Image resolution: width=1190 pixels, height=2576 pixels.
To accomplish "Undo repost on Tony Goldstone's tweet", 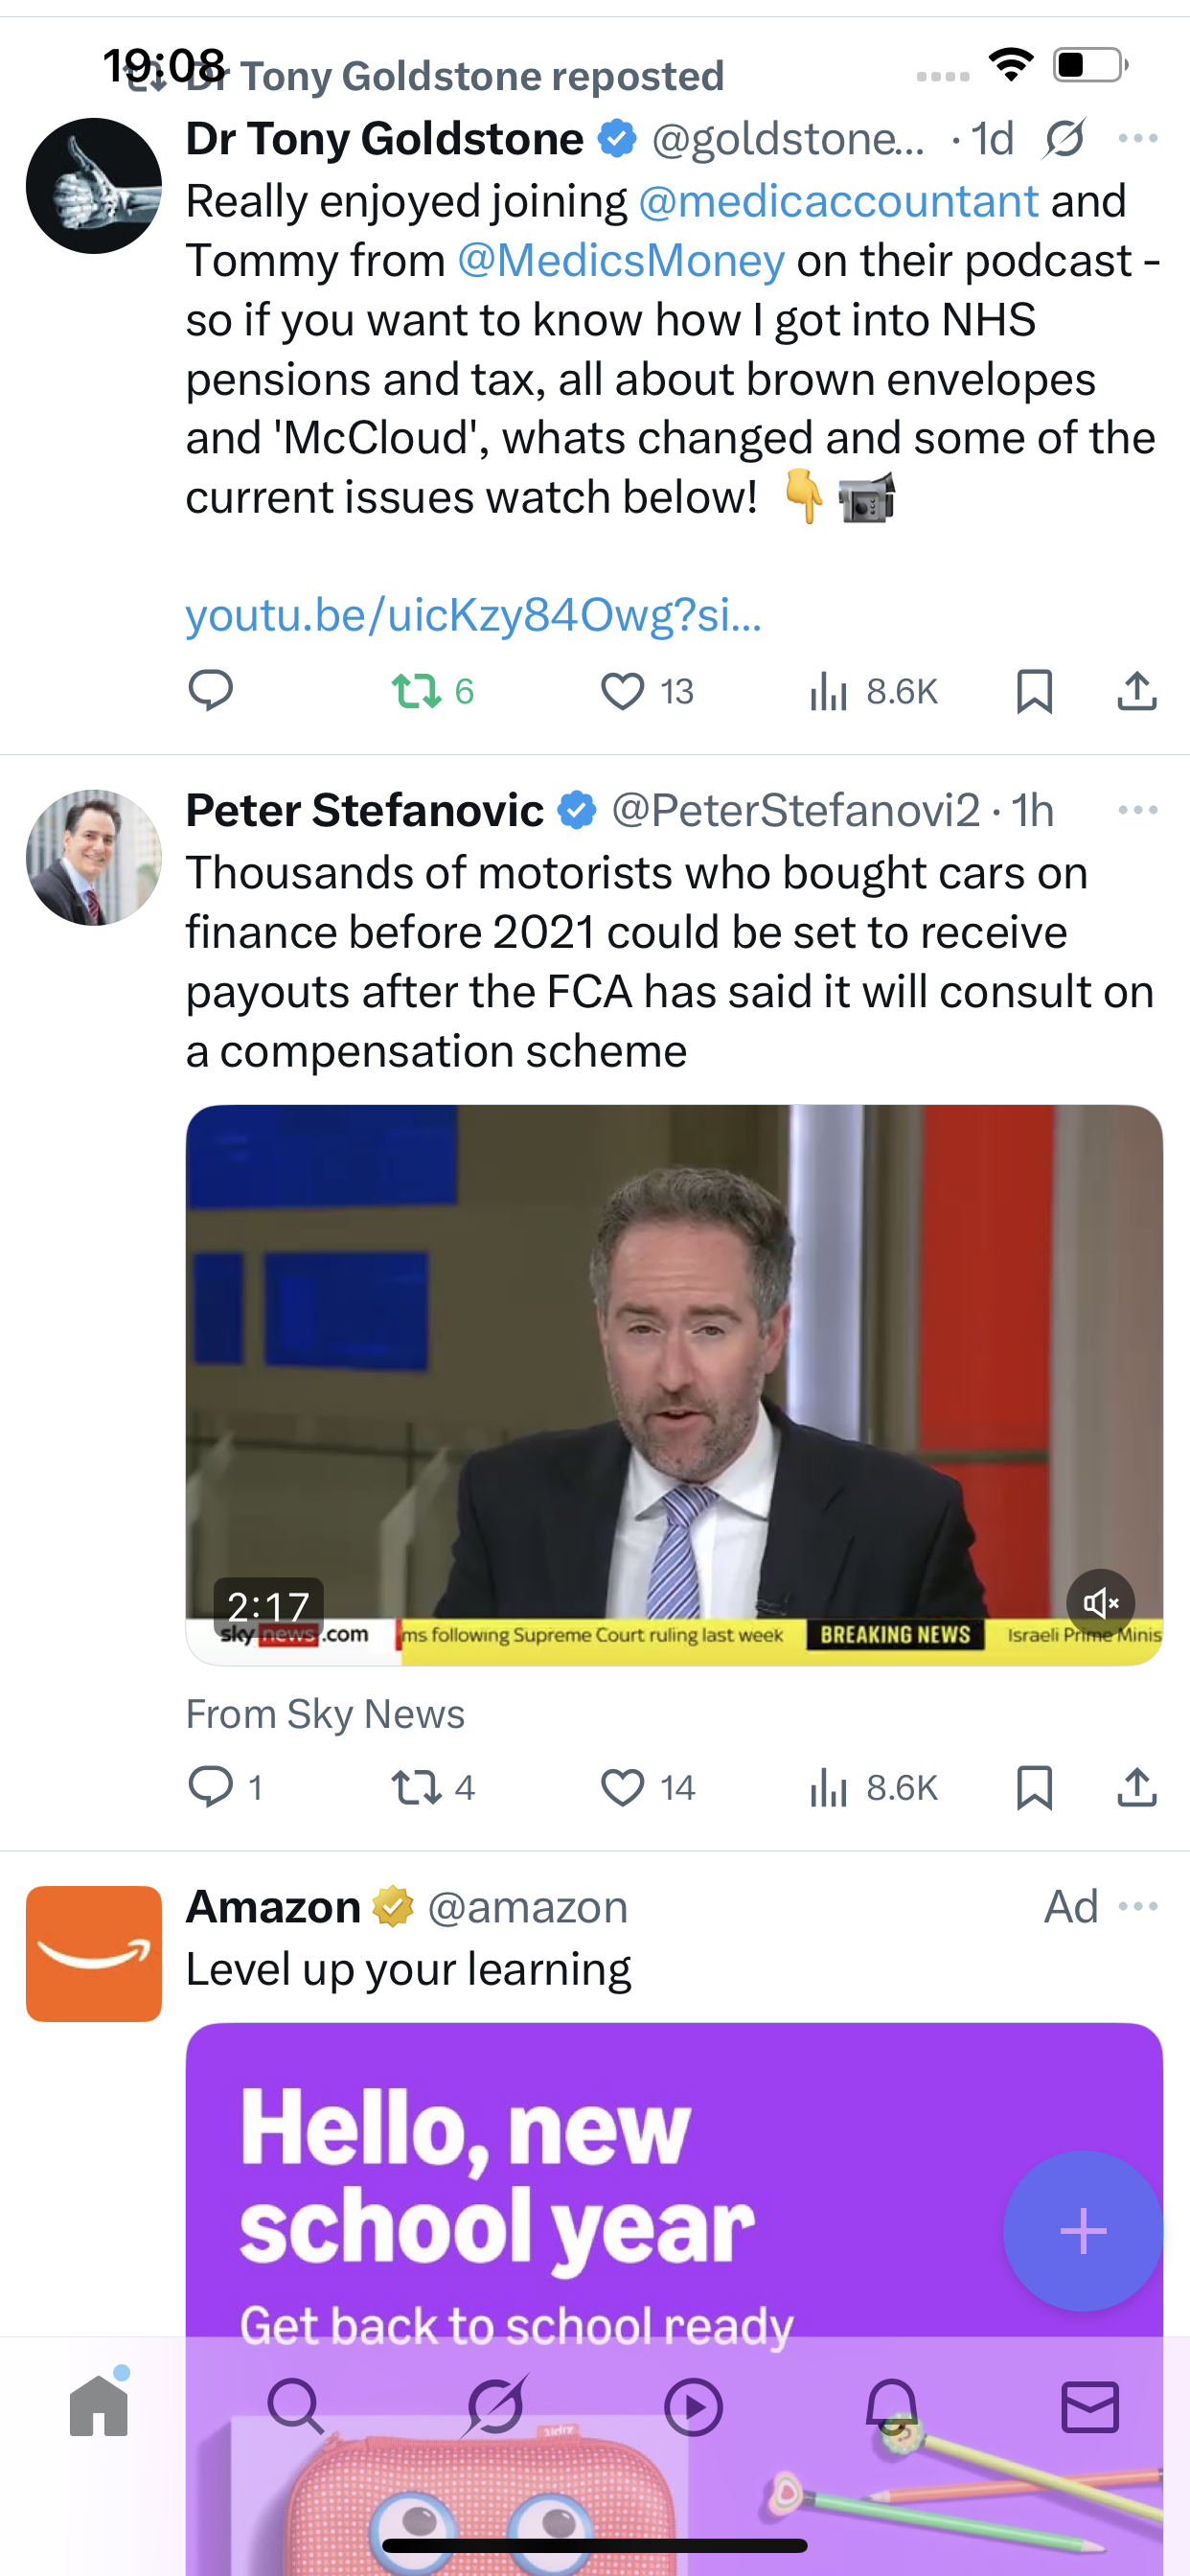I will (x=418, y=690).
